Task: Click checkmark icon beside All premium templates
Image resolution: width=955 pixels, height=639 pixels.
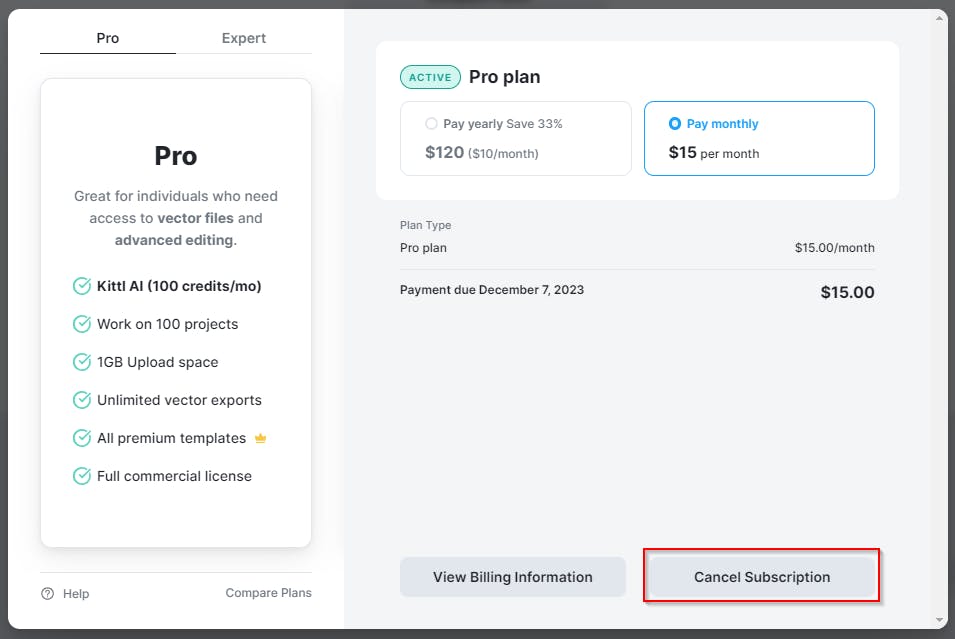Action: pyautogui.click(x=82, y=438)
